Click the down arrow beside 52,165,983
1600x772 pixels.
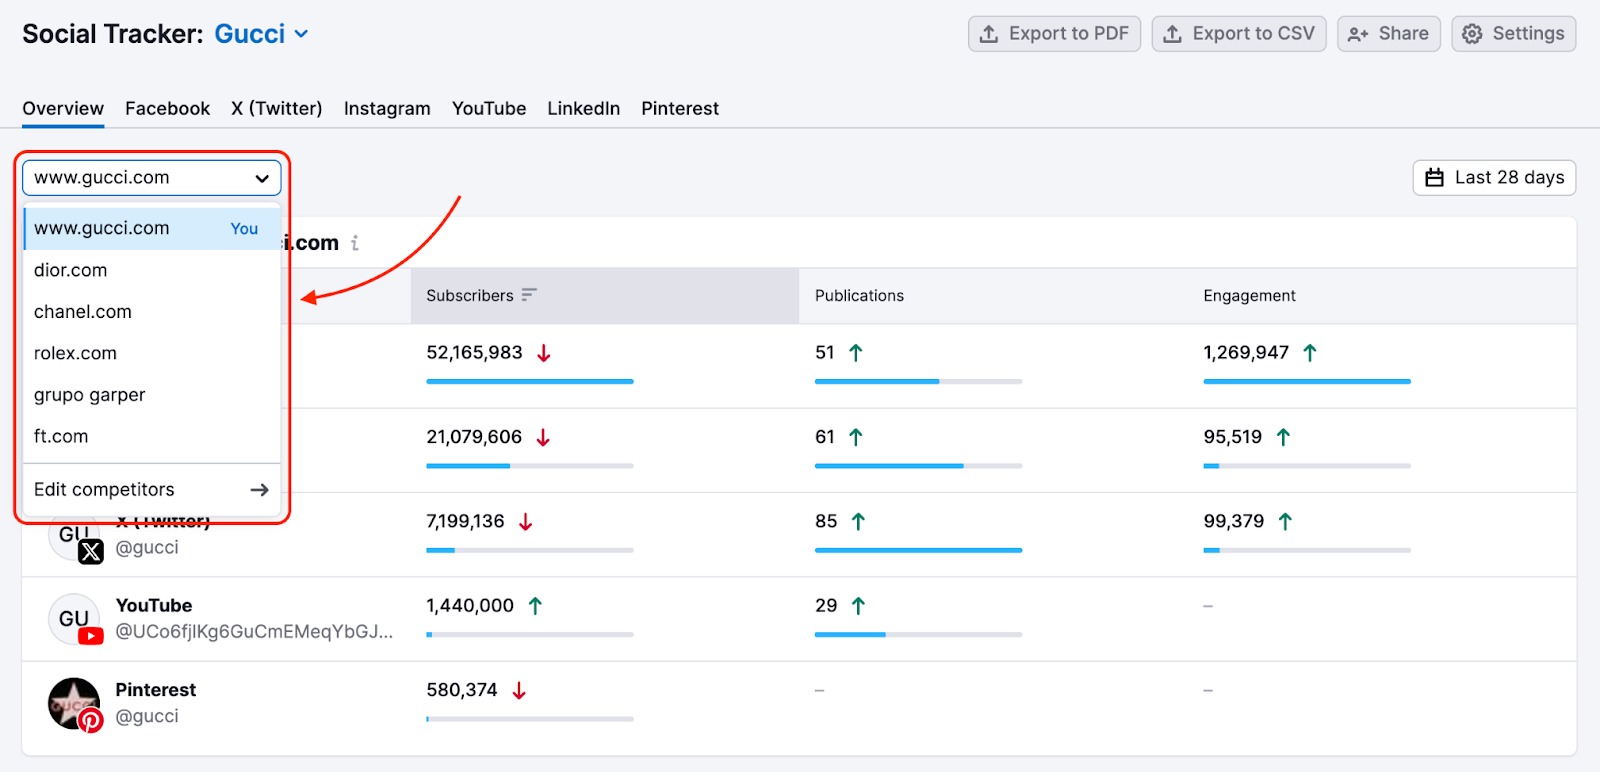[x=544, y=353]
